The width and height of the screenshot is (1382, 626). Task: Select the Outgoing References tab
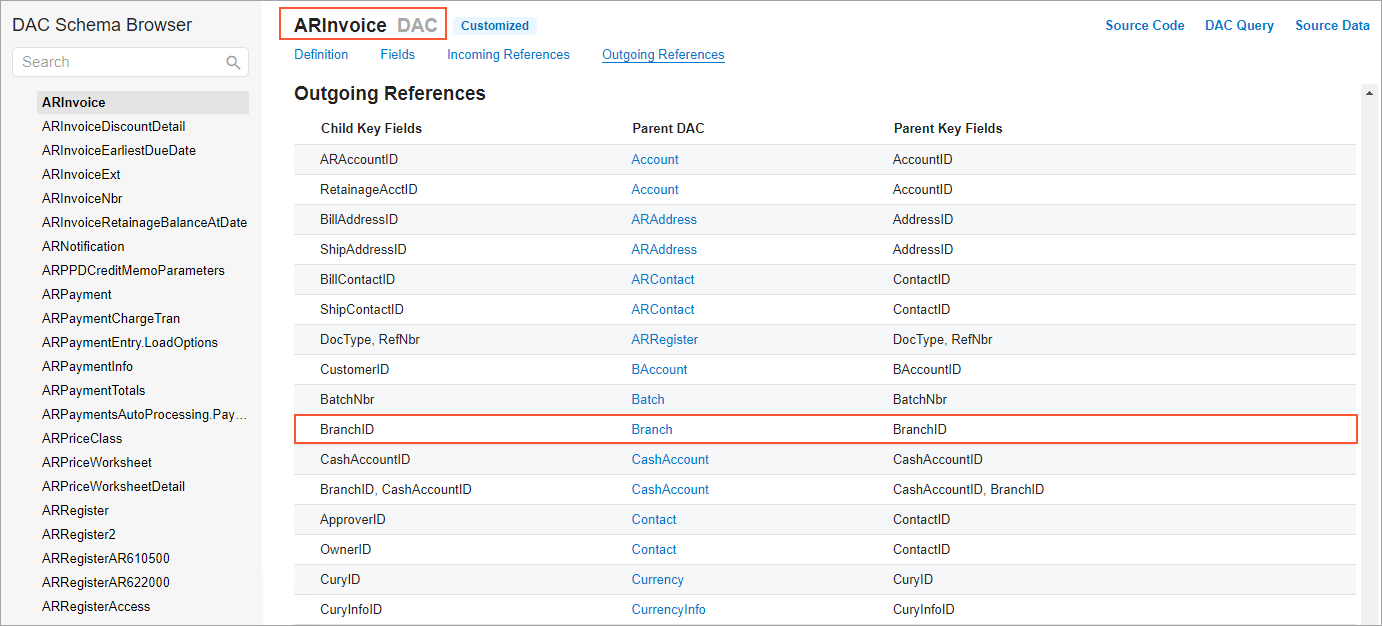pos(663,55)
